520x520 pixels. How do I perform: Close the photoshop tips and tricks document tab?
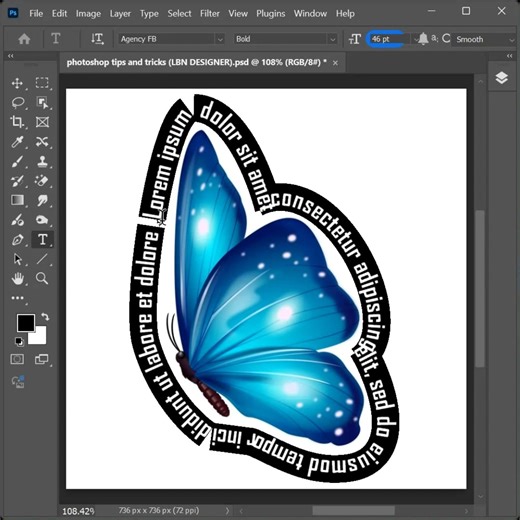point(335,63)
